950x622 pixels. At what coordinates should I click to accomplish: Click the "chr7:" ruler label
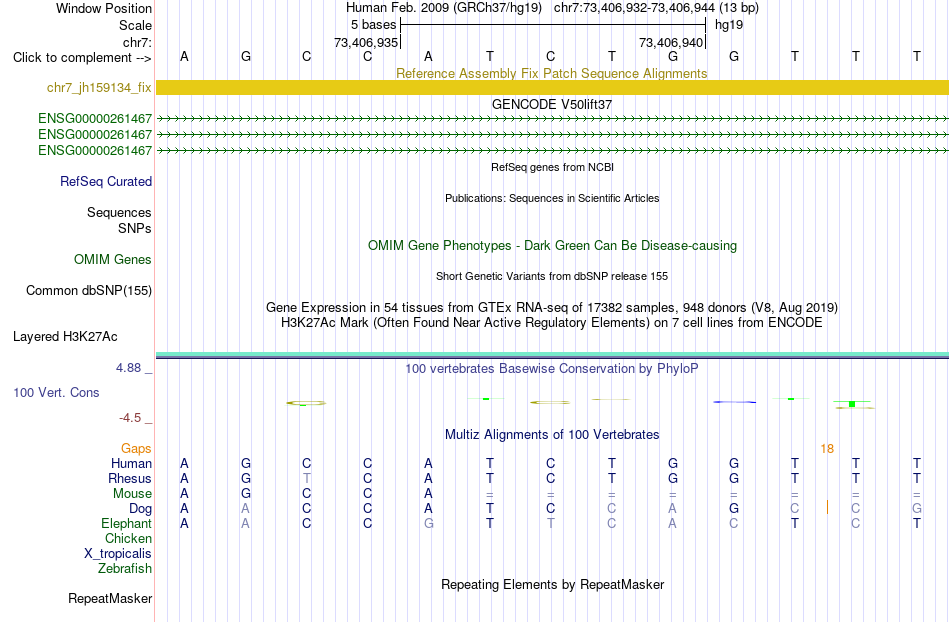click(x=137, y=42)
